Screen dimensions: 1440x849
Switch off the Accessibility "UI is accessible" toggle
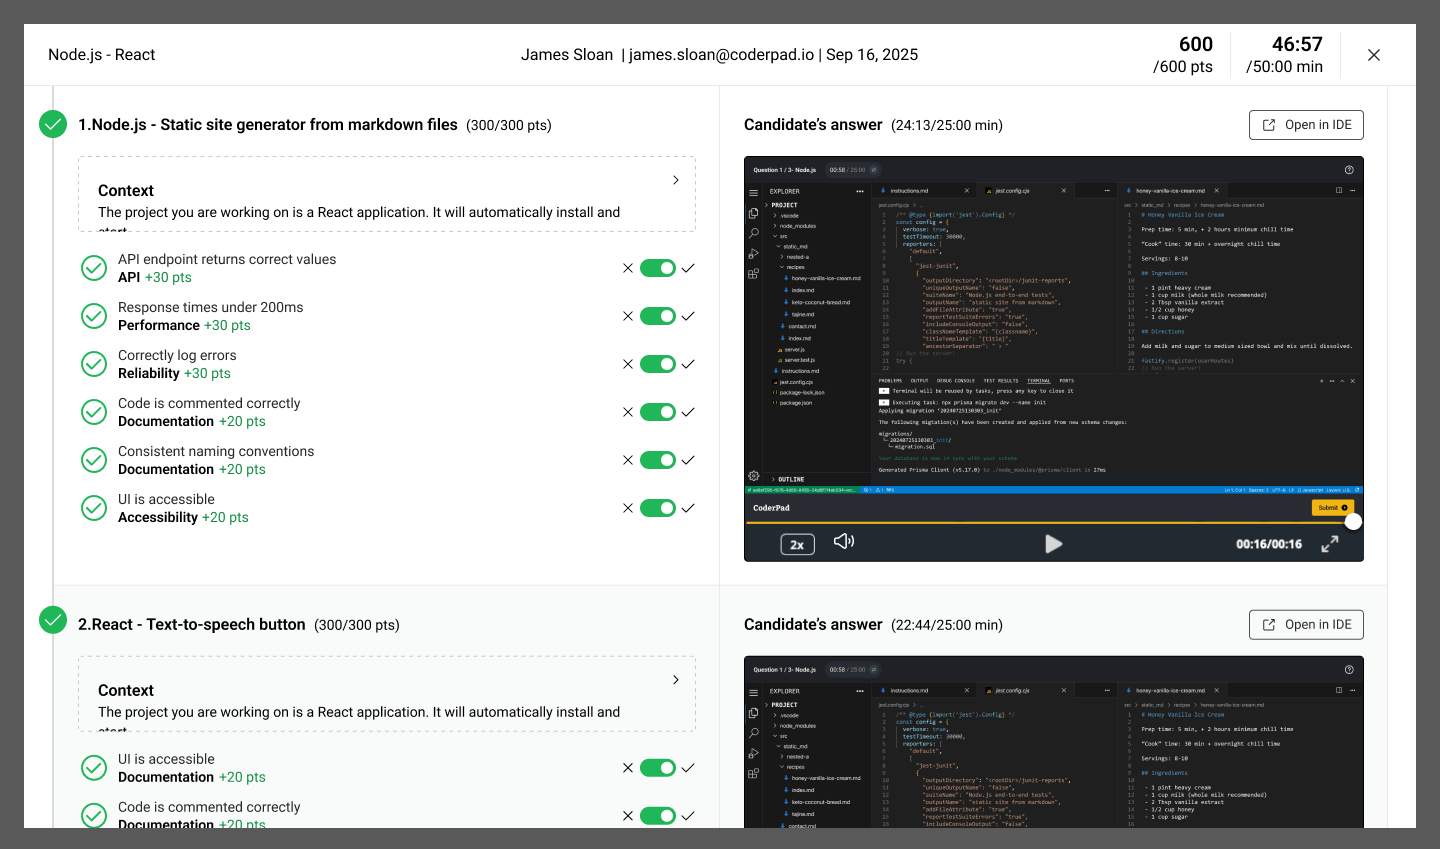(x=658, y=508)
